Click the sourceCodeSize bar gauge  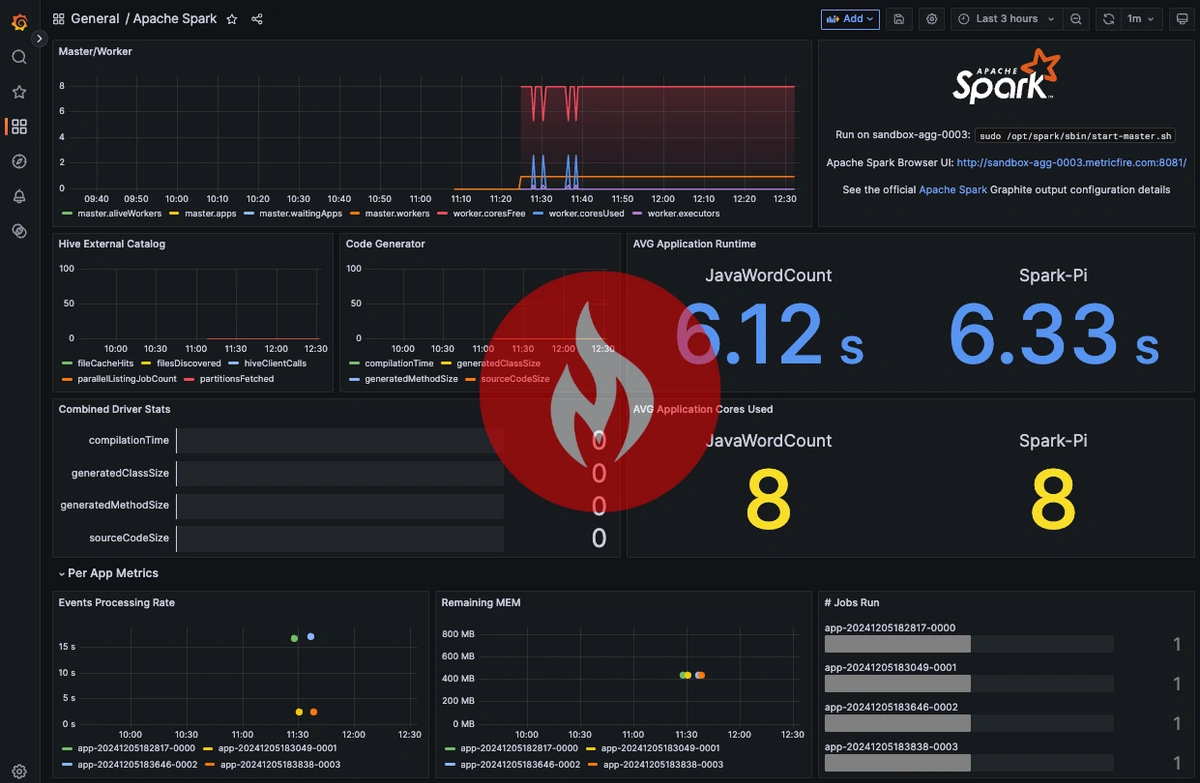(x=340, y=537)
